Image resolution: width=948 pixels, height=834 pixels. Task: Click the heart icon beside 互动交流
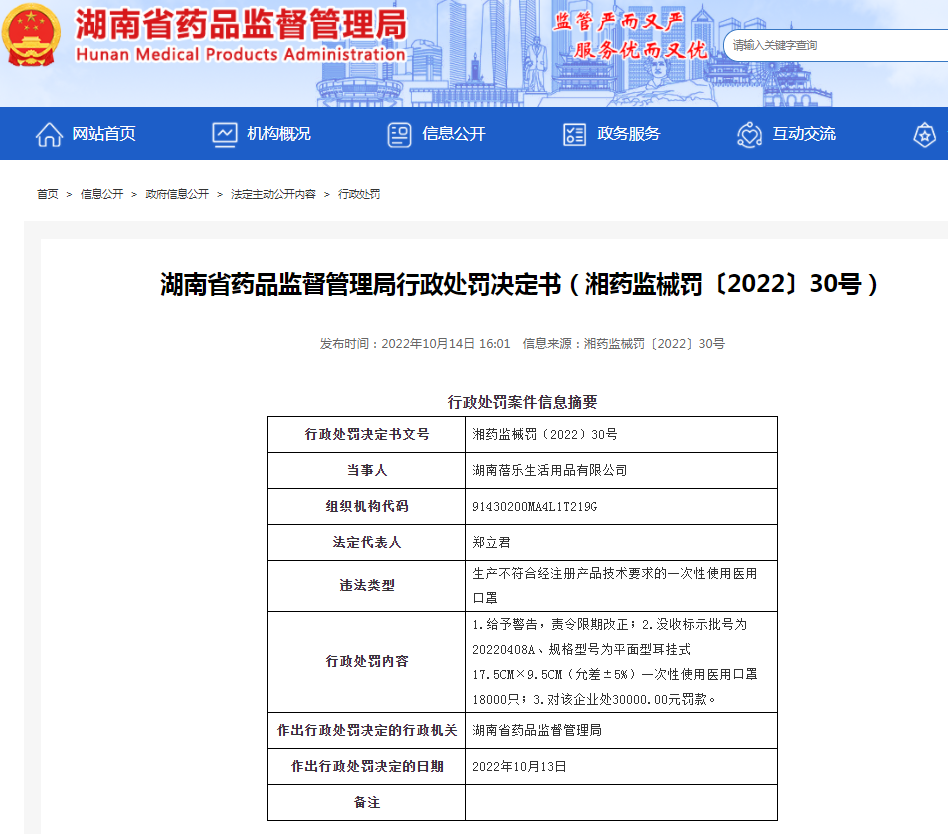[x=749, y=134]
